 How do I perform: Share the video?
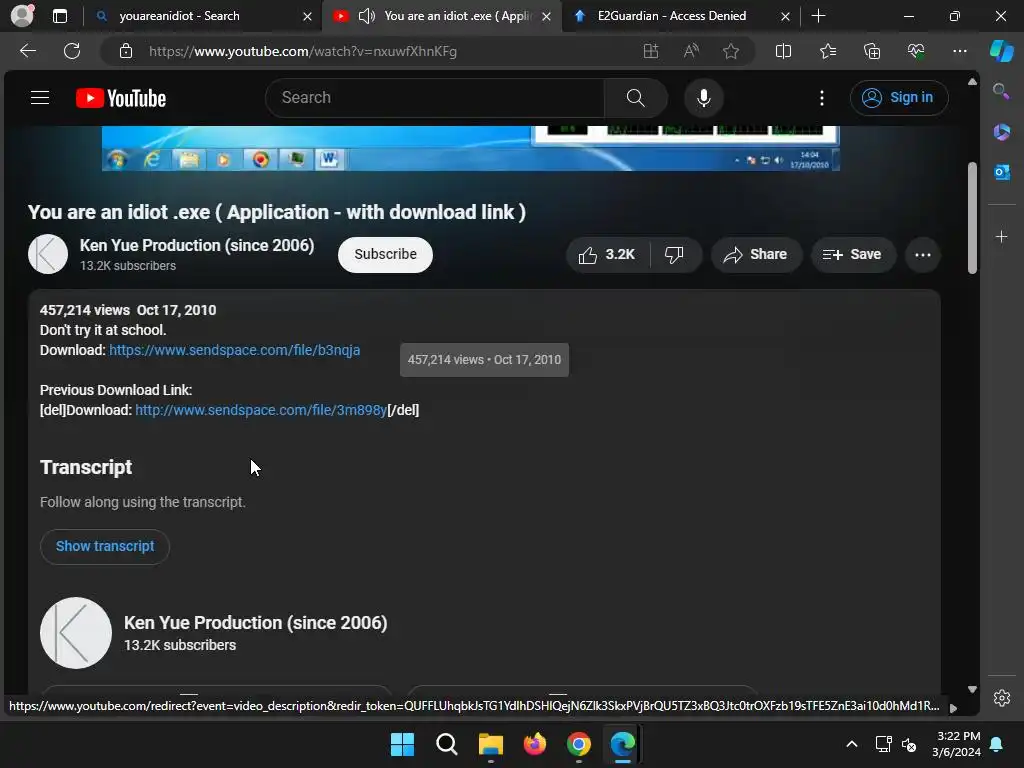click(x=756, y=255)
